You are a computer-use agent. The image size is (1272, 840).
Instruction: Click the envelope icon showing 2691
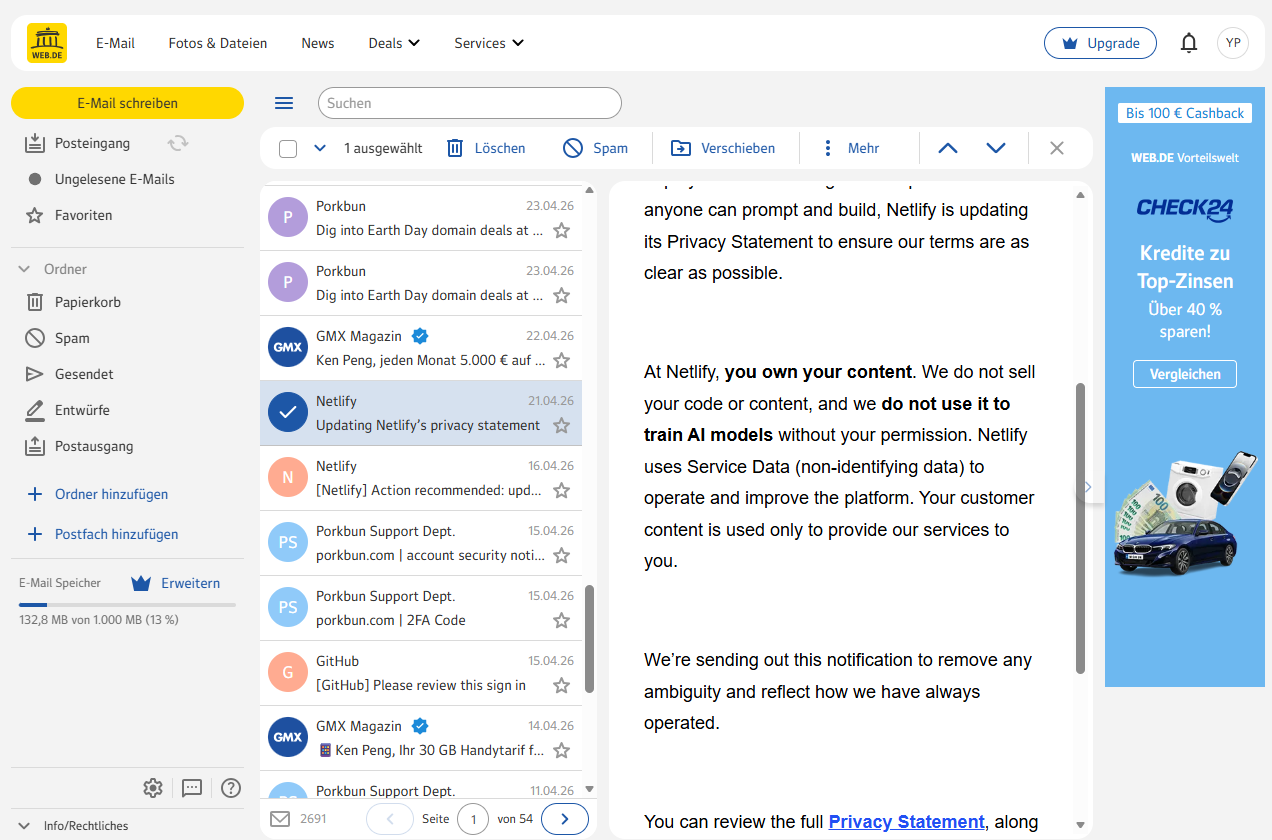pyautogui.click(x=280, y=819)
